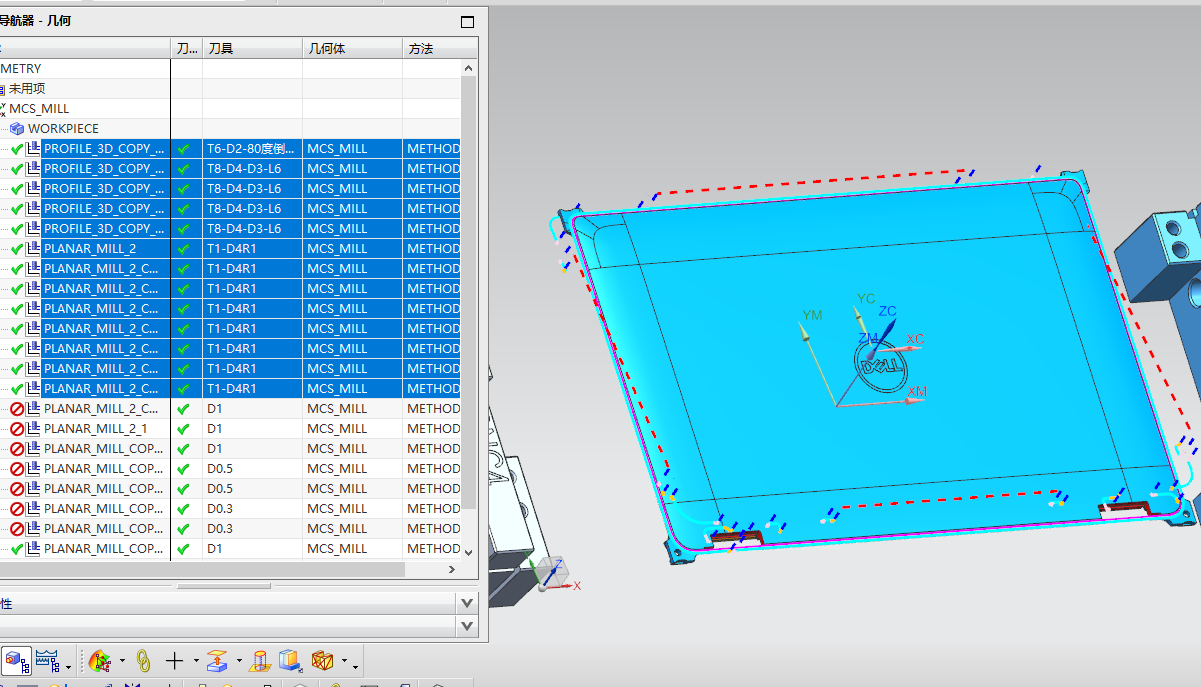The image size is (1201, 687).
Task: Click the red wireframe box icon
Action: [322, 660]
